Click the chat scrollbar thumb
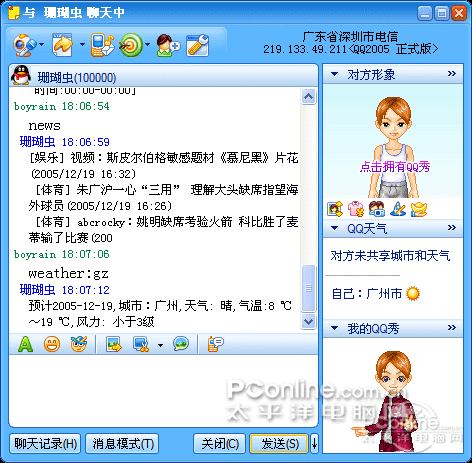 308,288
